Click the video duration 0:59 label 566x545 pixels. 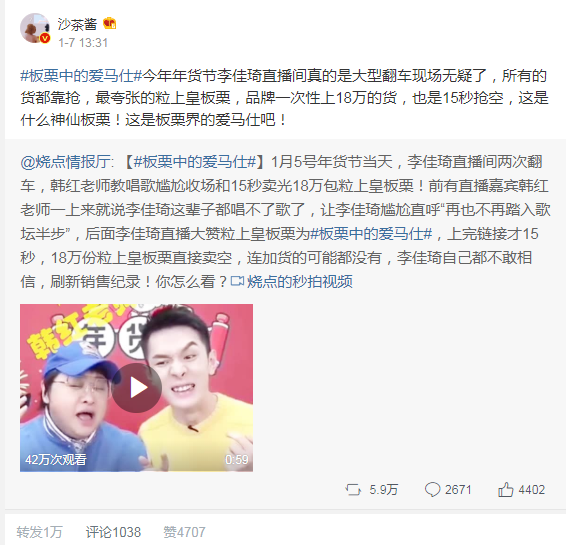[x=237, y=459]
